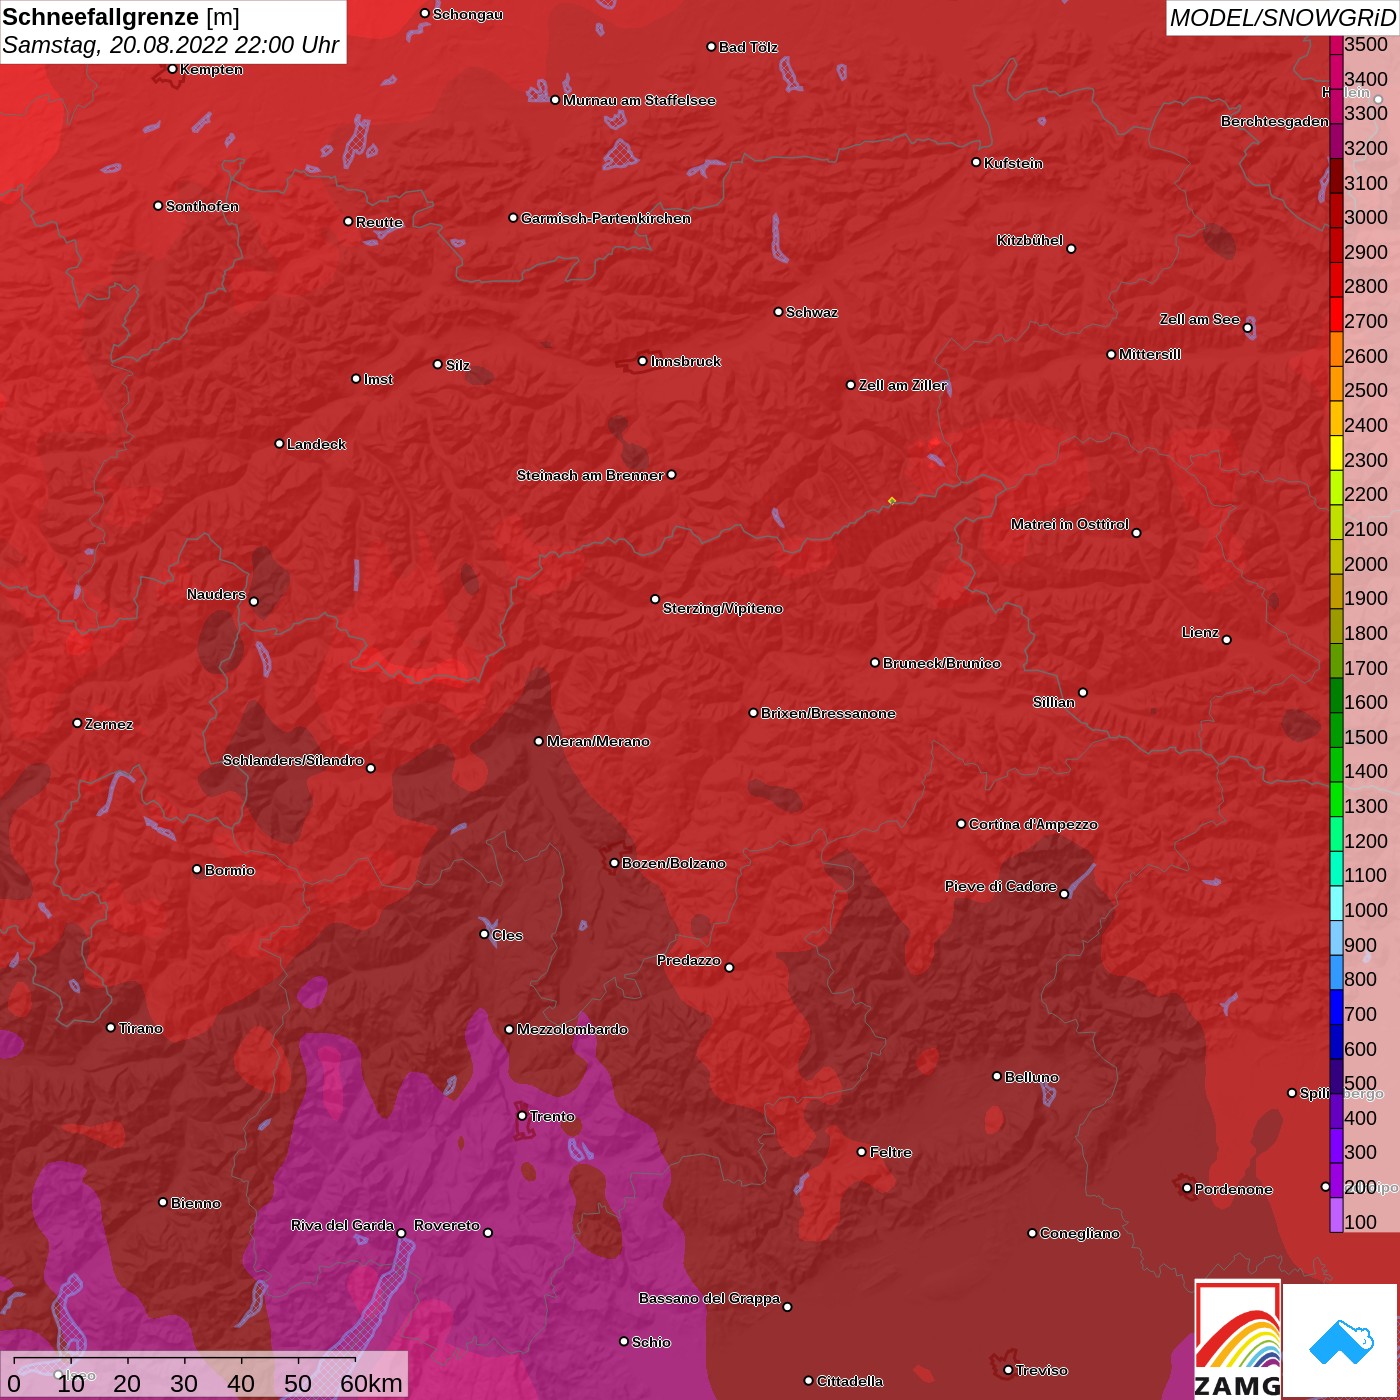
Task: Select the MODEL/SNOWGRiD label
Action: (1281, 18)
